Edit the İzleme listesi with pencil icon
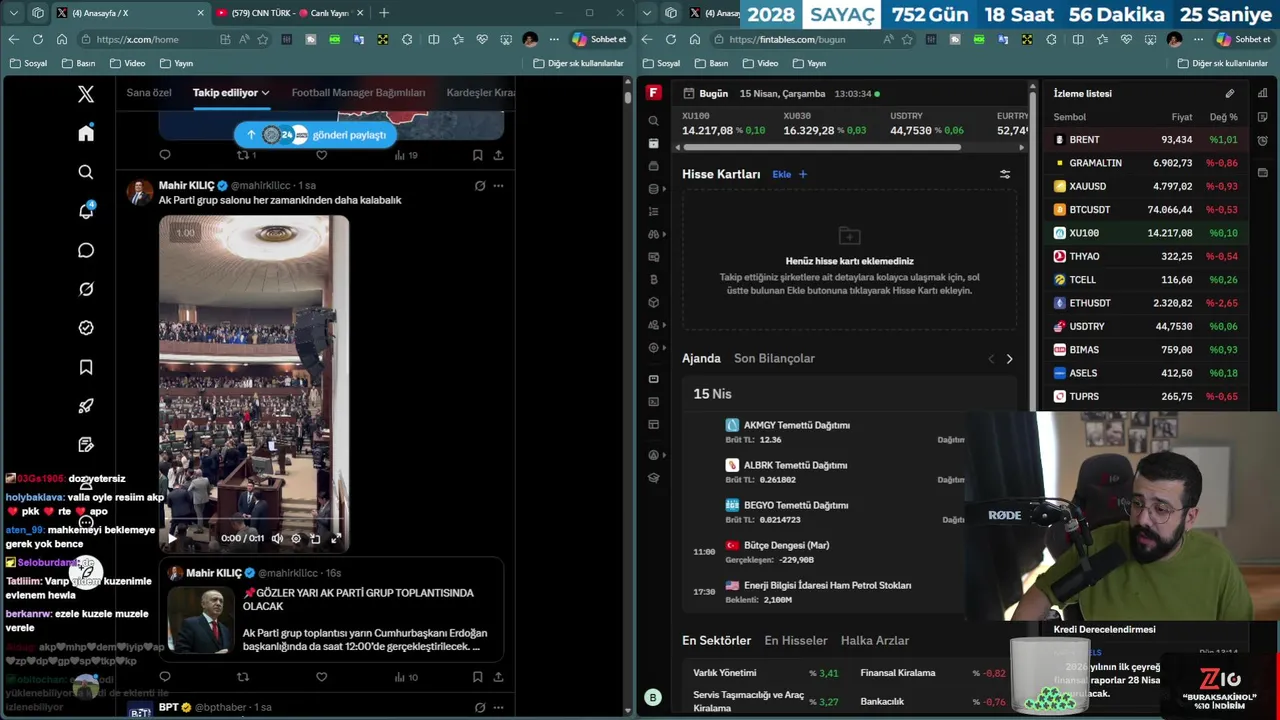This screenshot has width=1280, height=720. [x=1230, y=93]
